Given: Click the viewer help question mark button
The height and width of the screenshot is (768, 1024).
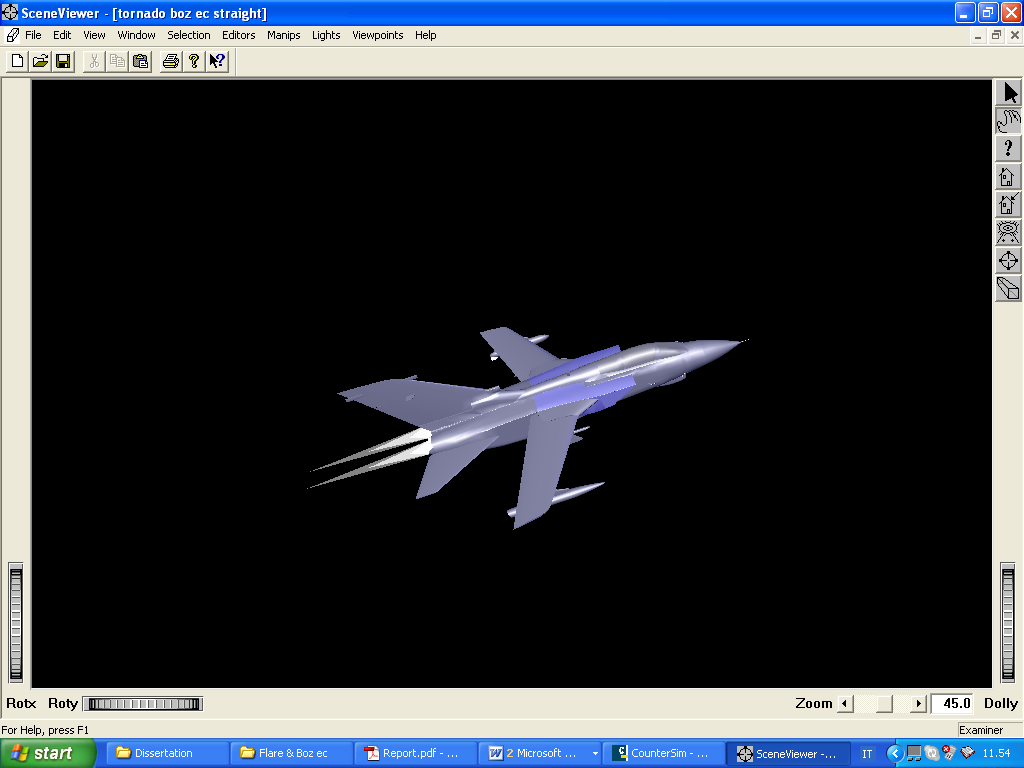Looking at the screenshot, I should click(x=1008, y=149).
